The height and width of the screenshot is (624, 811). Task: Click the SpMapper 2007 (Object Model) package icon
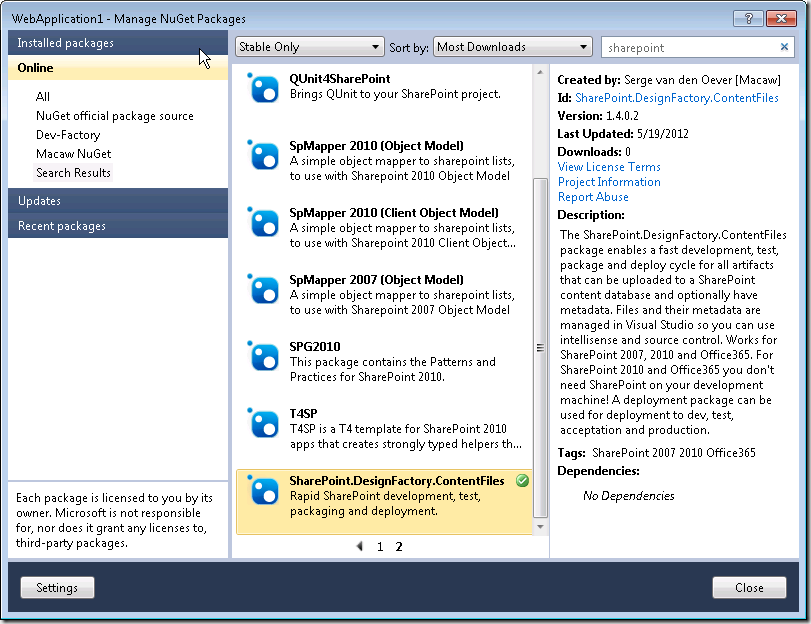(x=264, y=289)
